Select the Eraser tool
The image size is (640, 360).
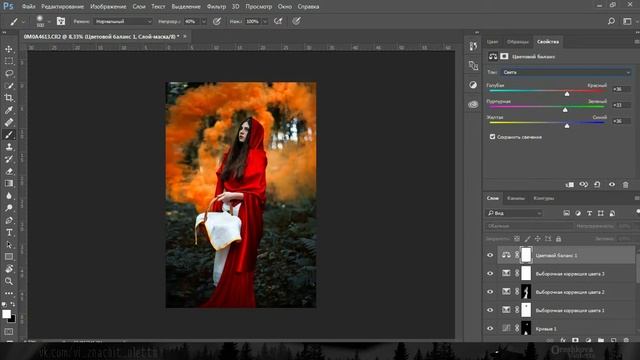click(9, 171)
